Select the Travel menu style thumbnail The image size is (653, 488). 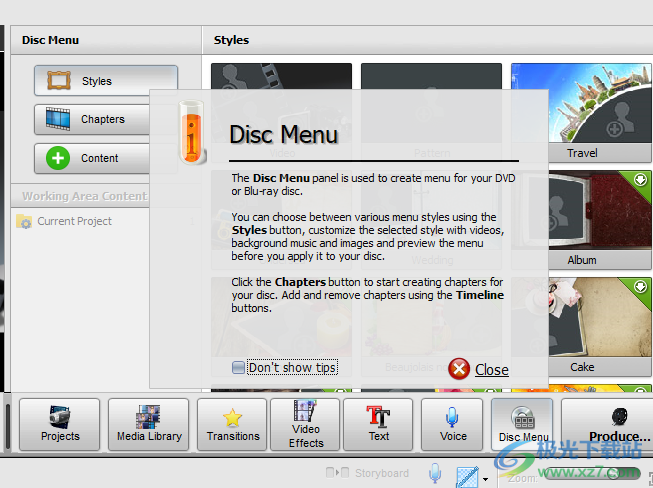click(581, 112)
